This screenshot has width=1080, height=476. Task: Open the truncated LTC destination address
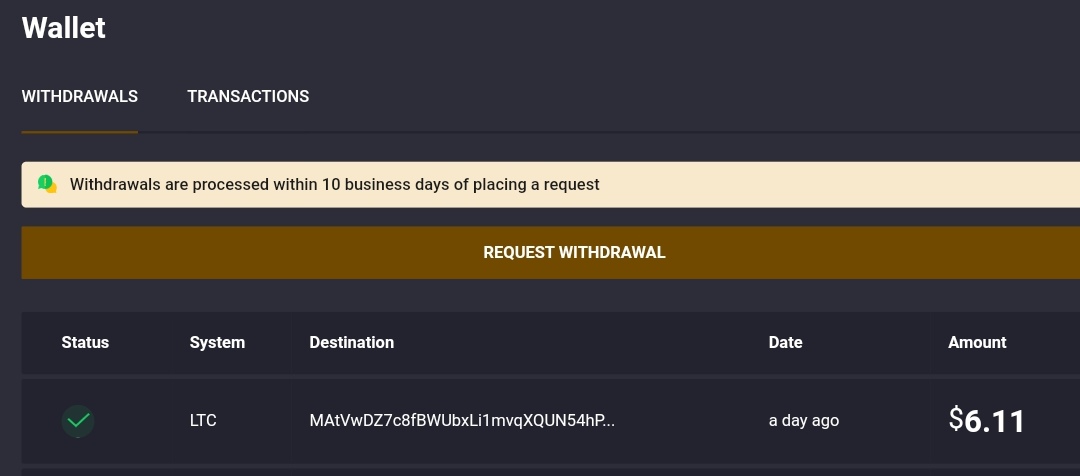461,420
